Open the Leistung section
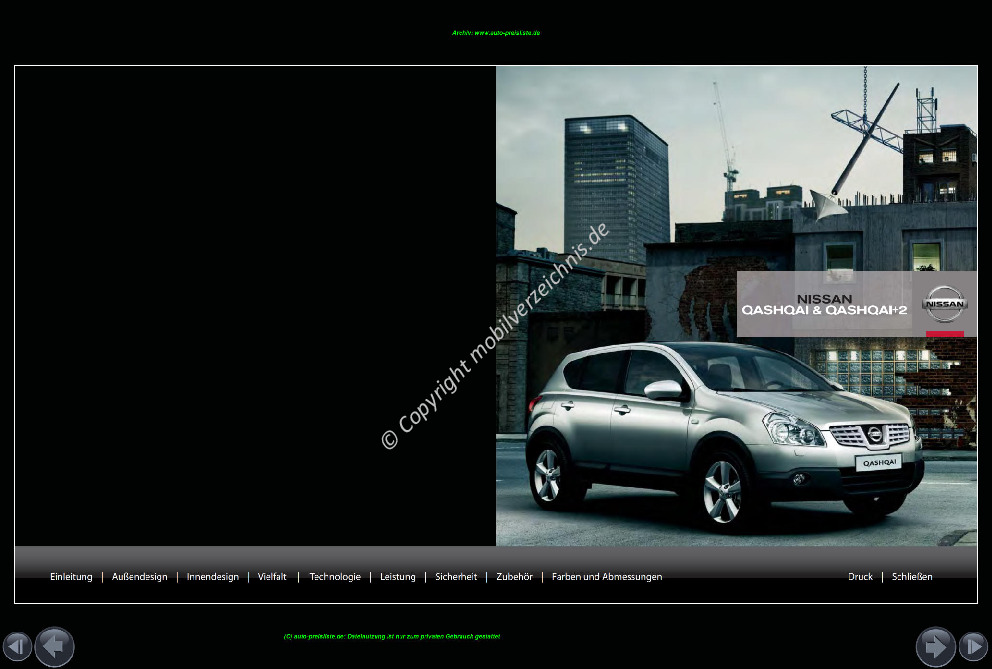This screenshot has height=669, width=992. (x=397, y=577)
